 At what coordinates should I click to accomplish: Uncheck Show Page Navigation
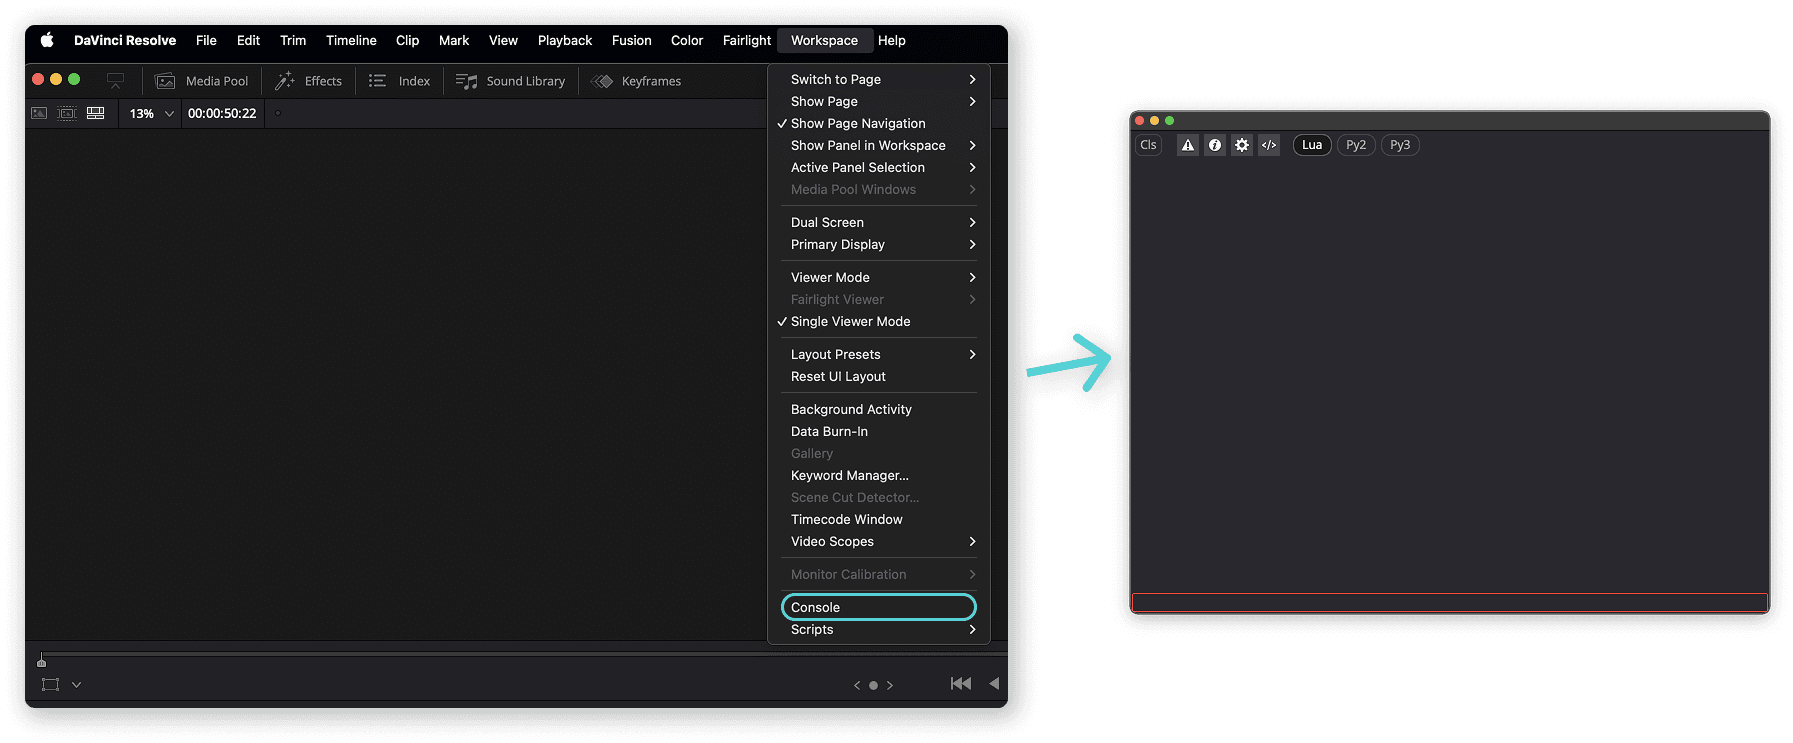tap(878, 123)
